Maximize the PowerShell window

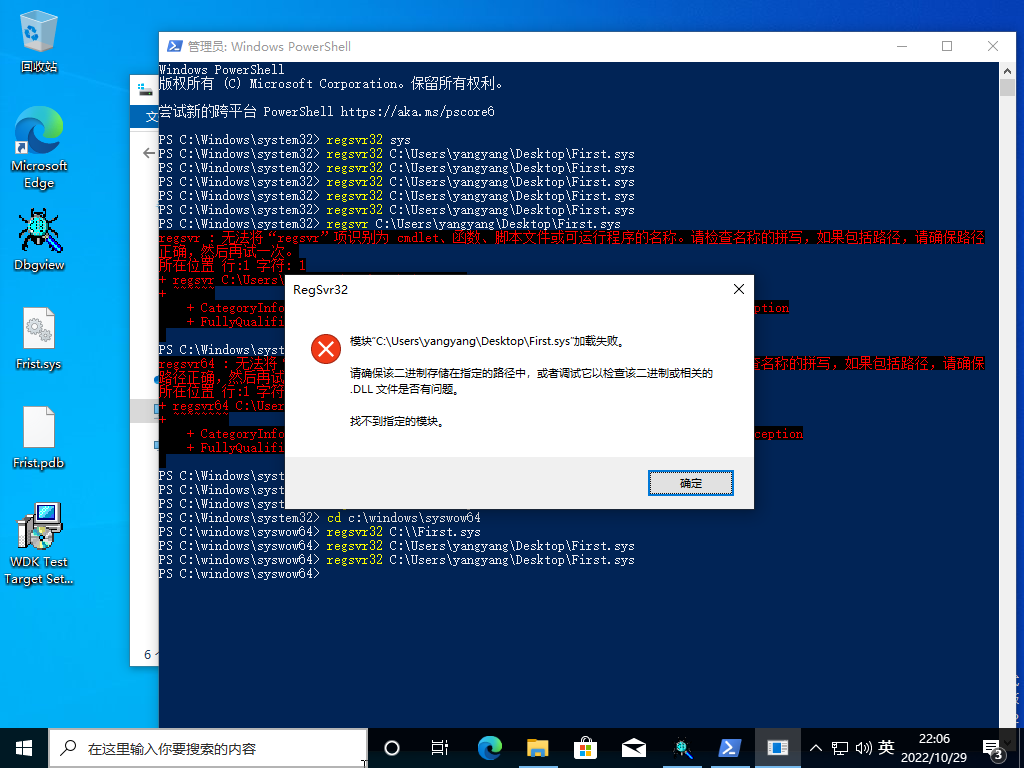point(947,46)
